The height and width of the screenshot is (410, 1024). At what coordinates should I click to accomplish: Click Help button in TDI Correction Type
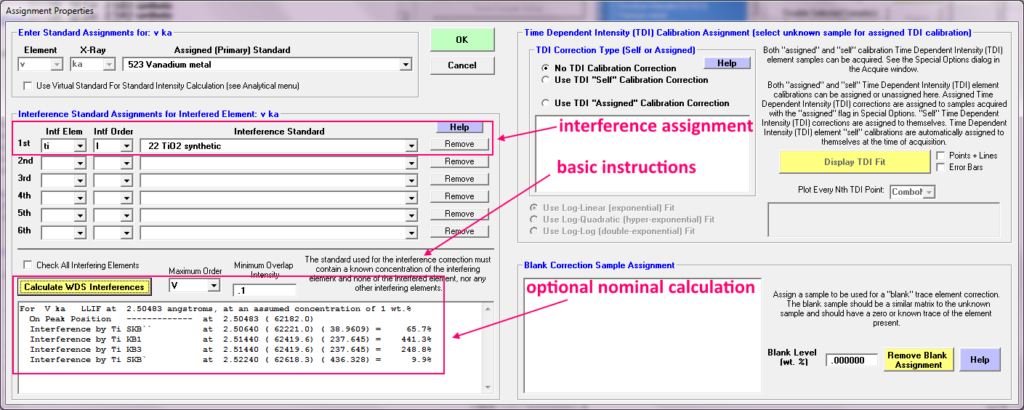tap(726, 63)
